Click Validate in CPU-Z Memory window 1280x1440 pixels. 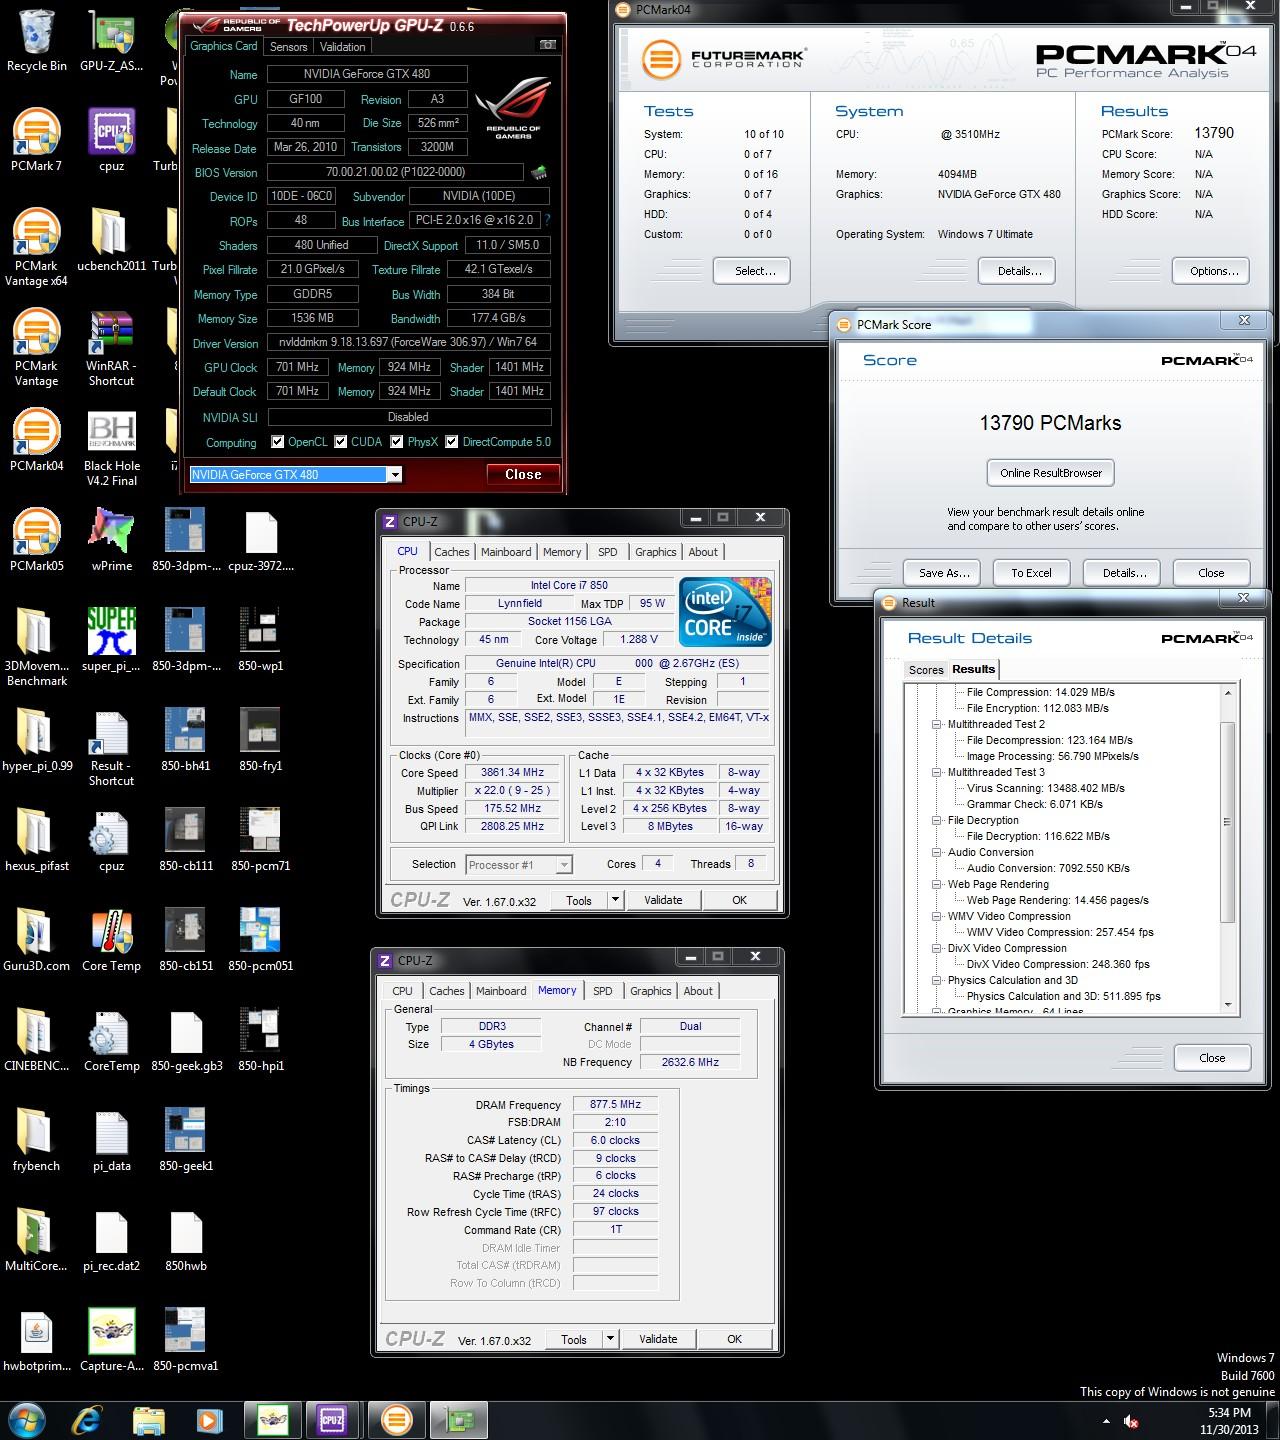coord(658,1339)
